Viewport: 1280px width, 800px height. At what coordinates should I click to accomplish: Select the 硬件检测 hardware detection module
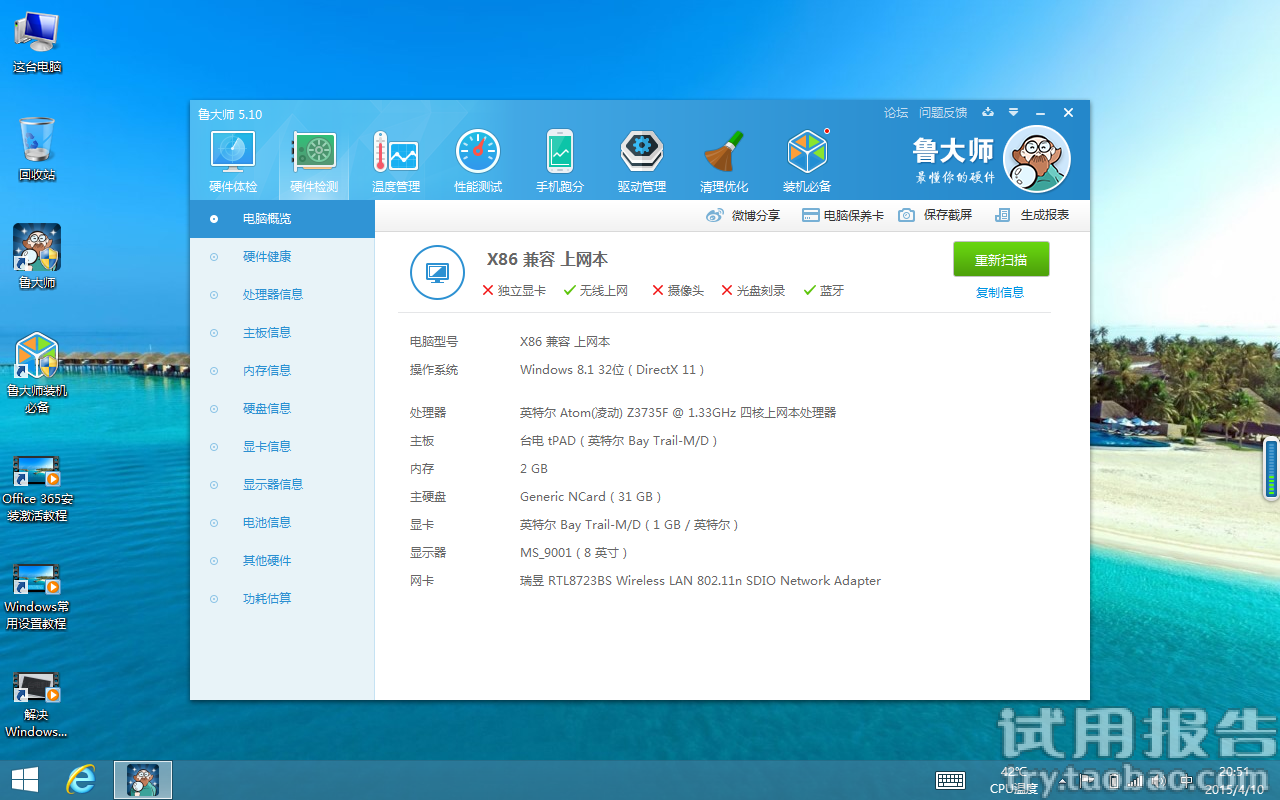314,162
